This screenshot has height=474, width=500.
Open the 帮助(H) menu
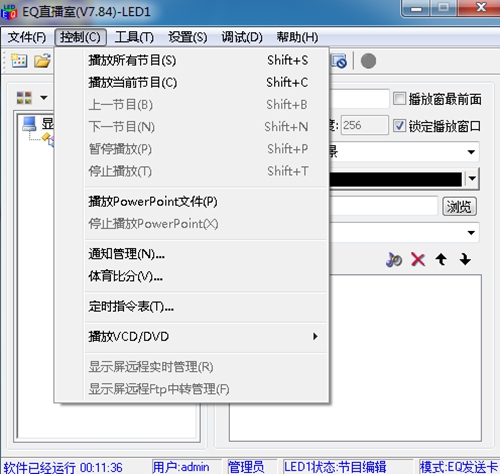(x=297, y=37)
